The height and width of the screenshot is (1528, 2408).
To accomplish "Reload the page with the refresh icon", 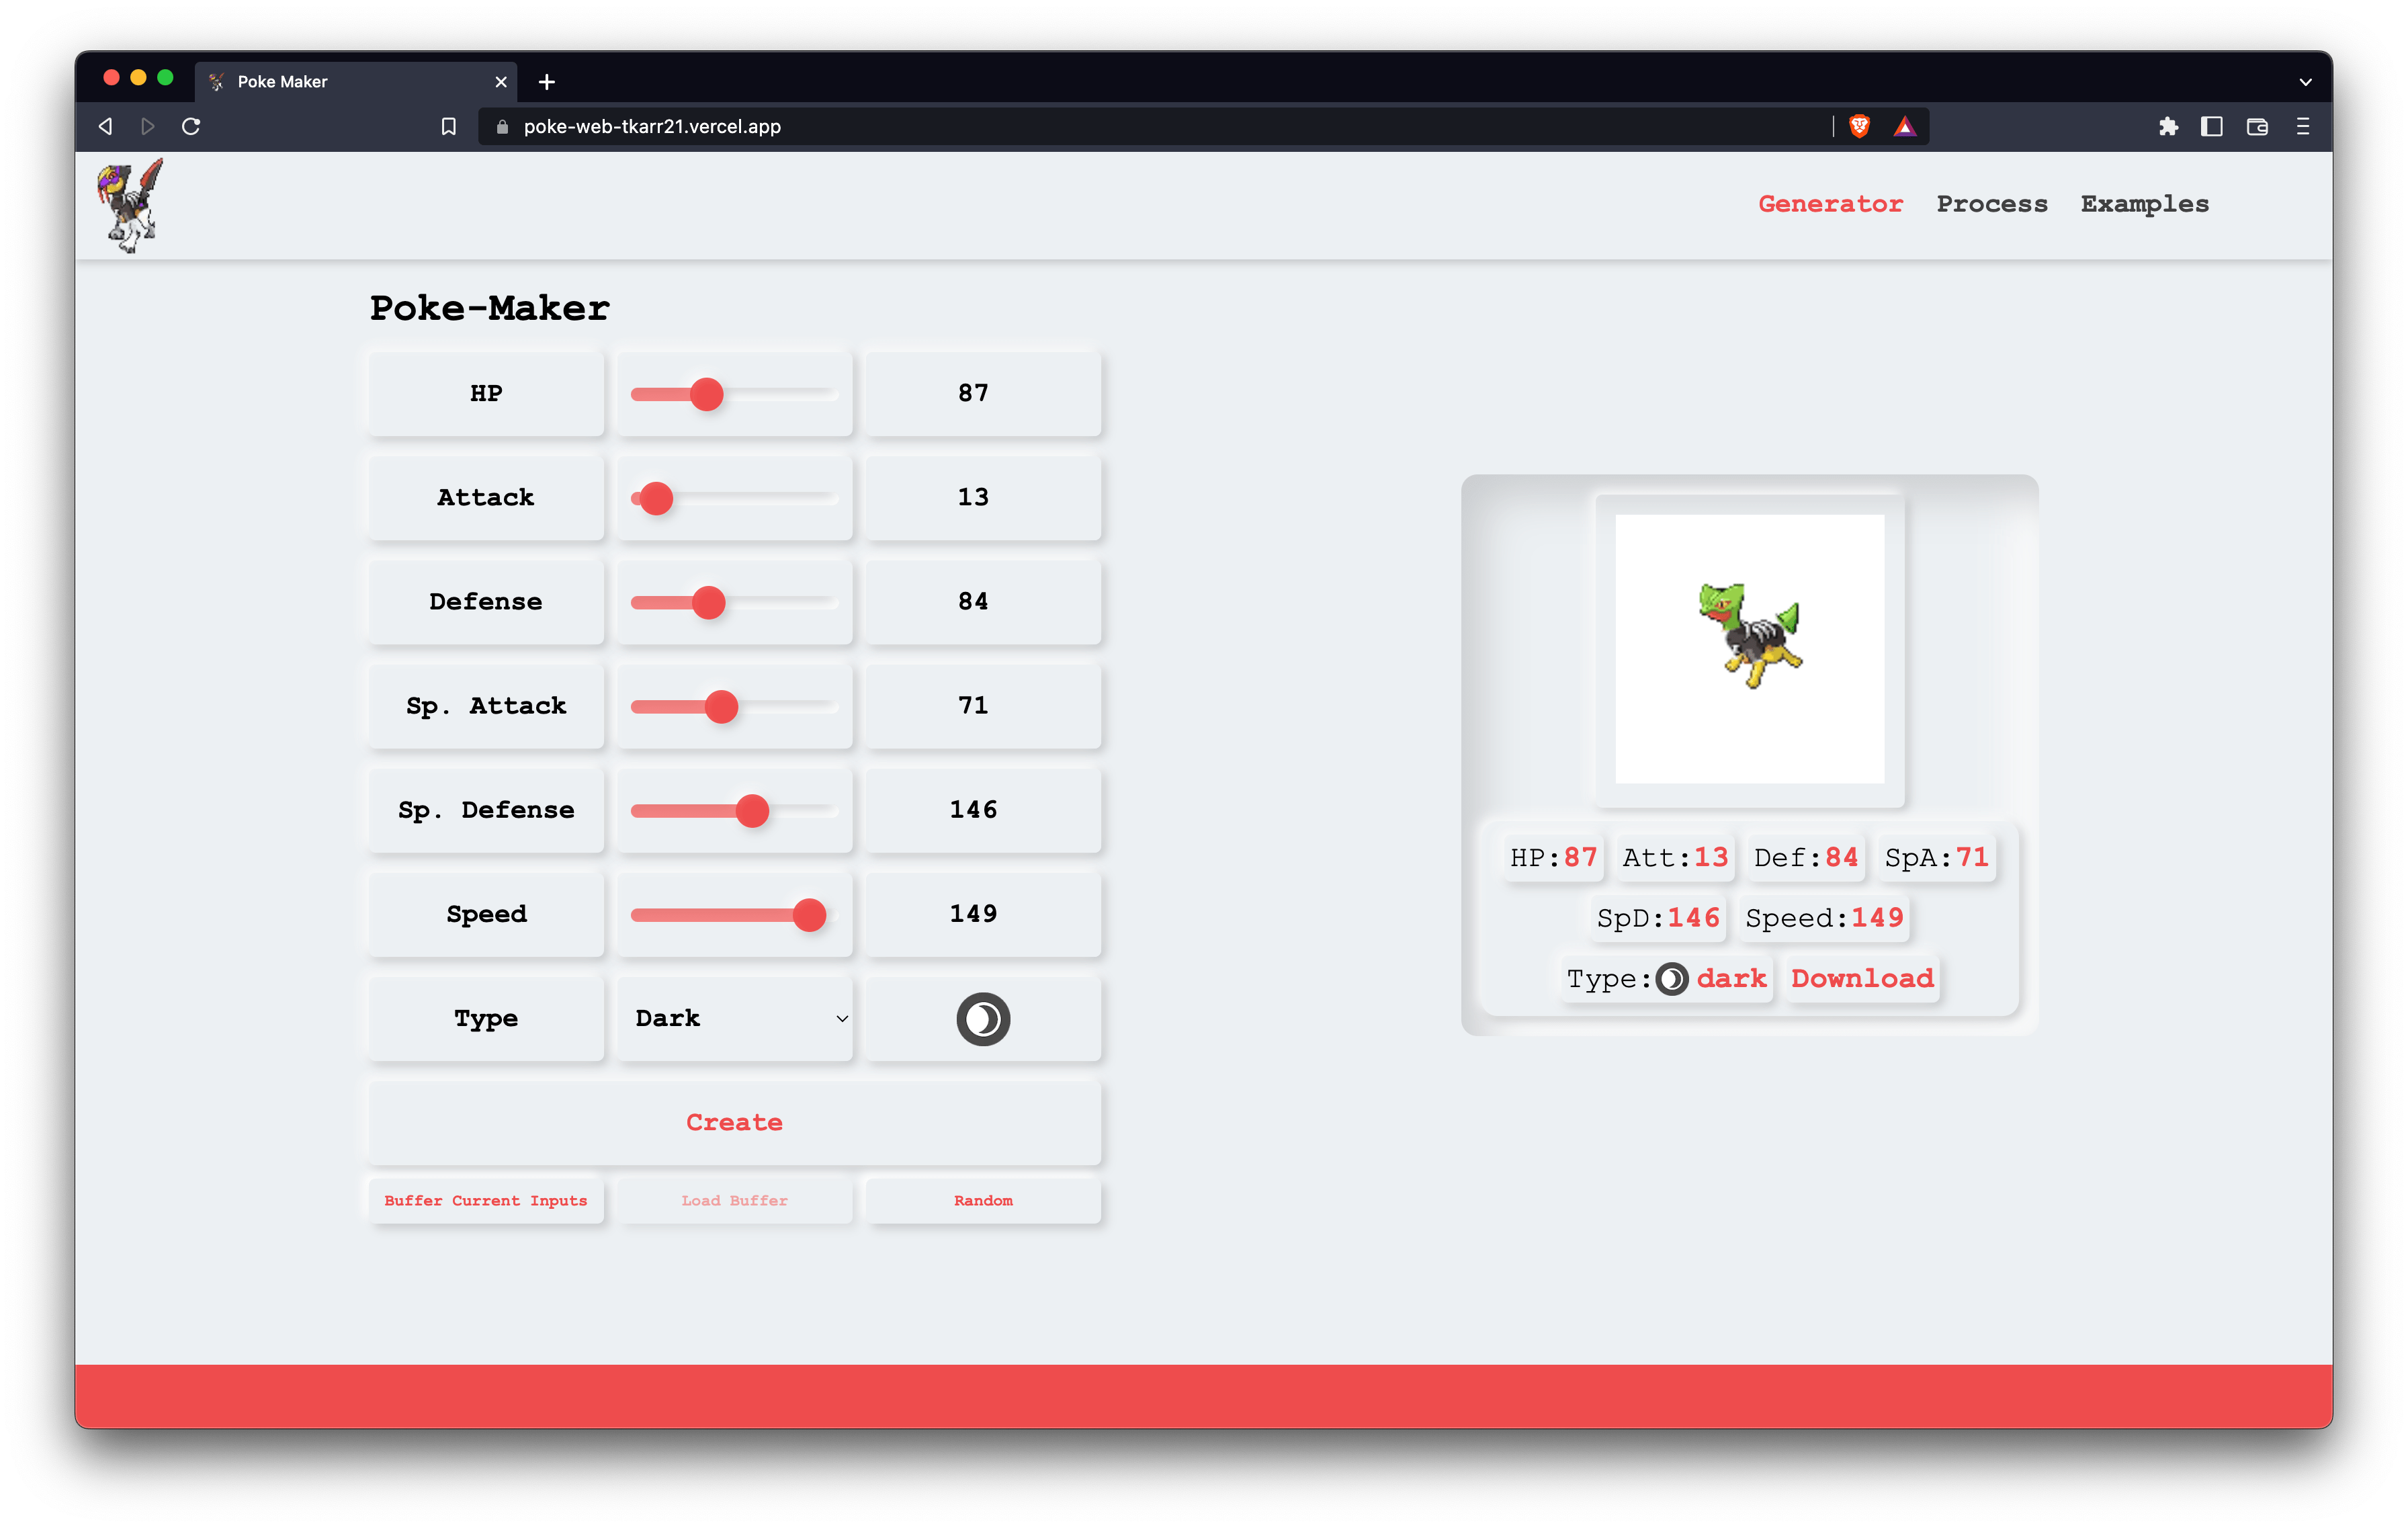I will [x=191, y=126].
